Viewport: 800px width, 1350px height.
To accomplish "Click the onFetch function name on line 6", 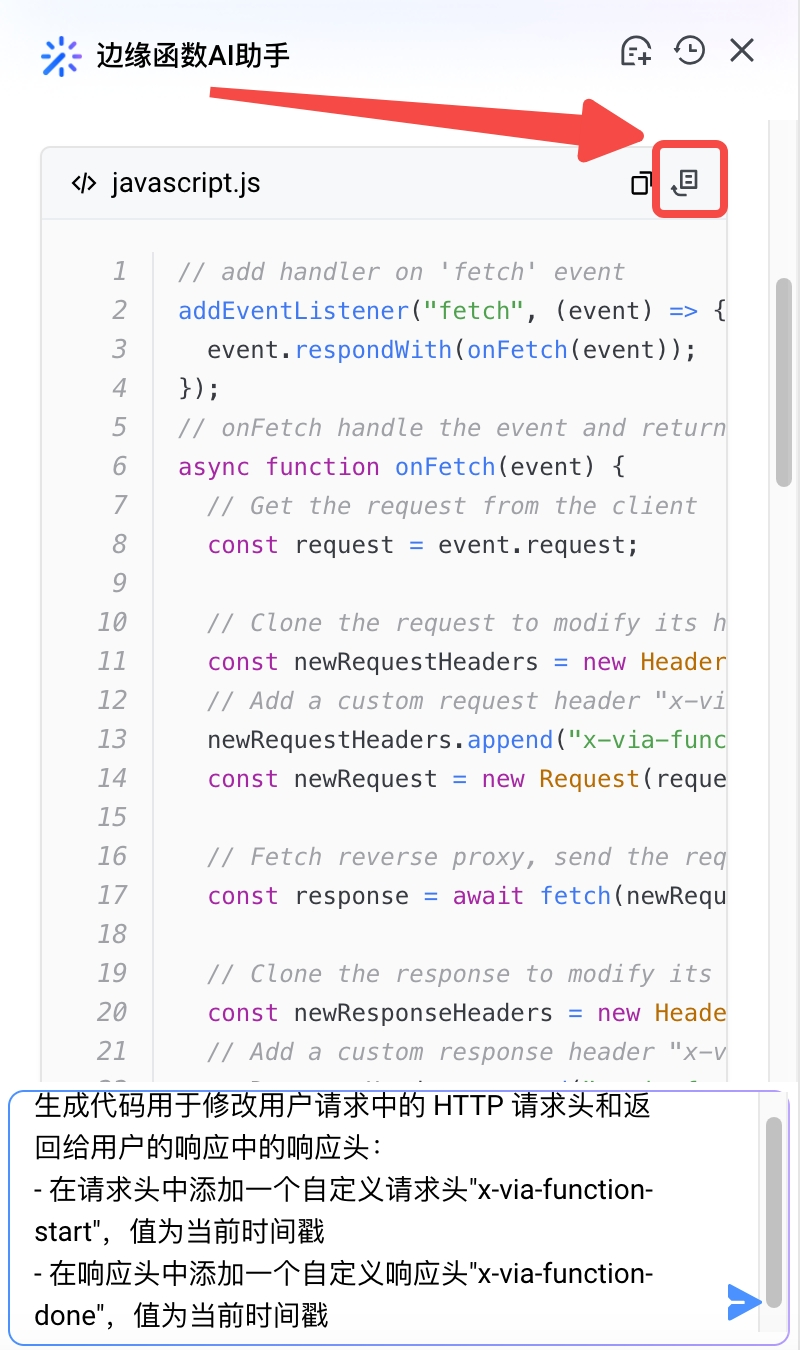I will 445,467.
